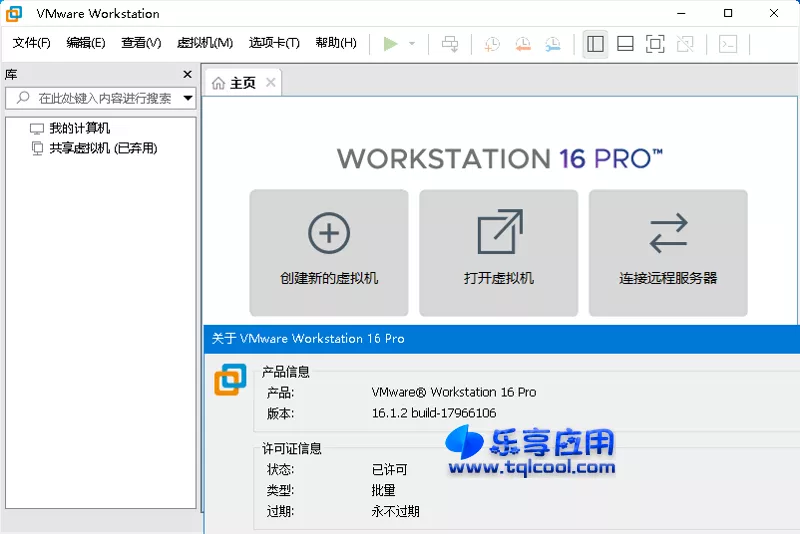
Task: Open the 选项卡(T) menu
Action: click(x=274, y=43)
